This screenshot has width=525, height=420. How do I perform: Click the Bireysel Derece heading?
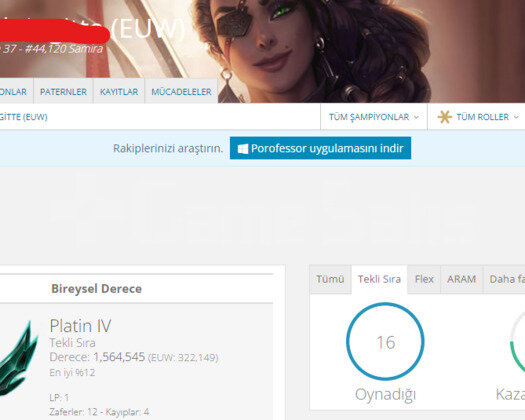point(96,289)
